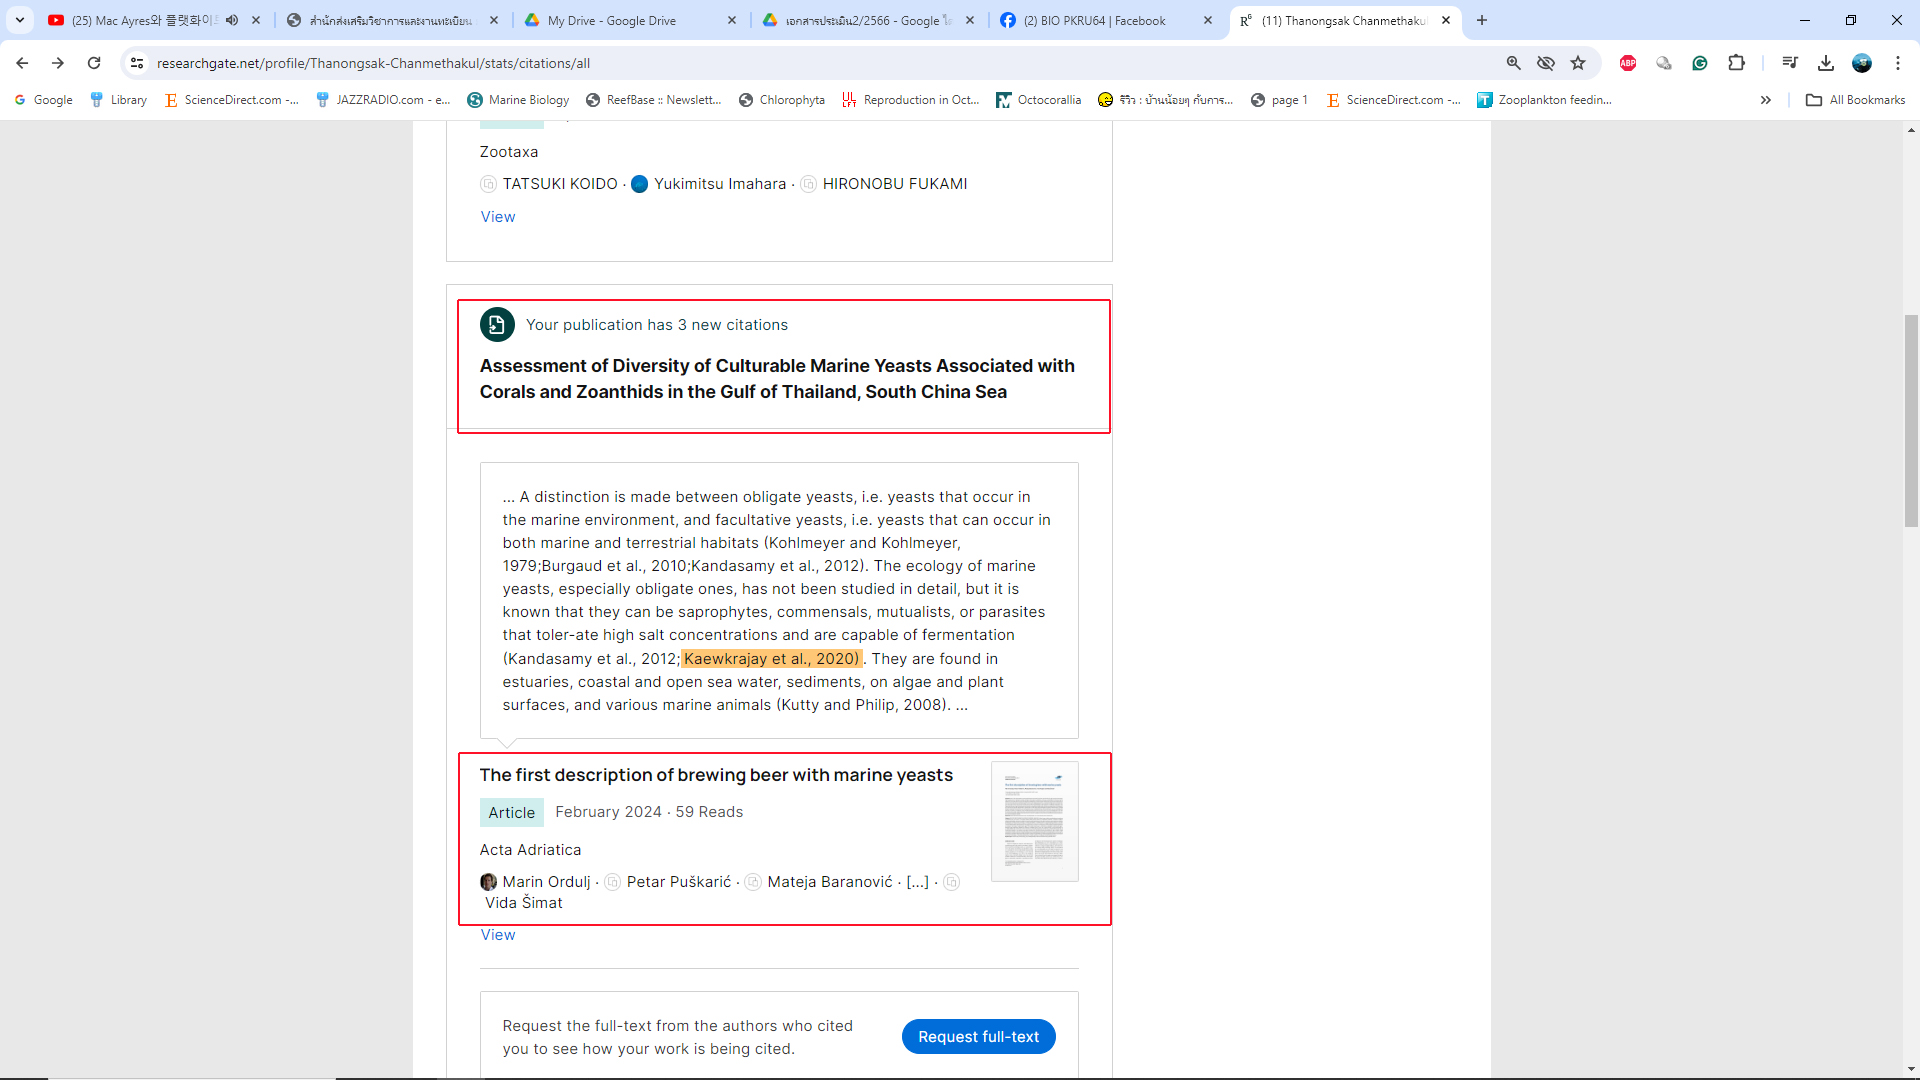Reload the ResearchGate page
1920x1080 pixels.
94,63
